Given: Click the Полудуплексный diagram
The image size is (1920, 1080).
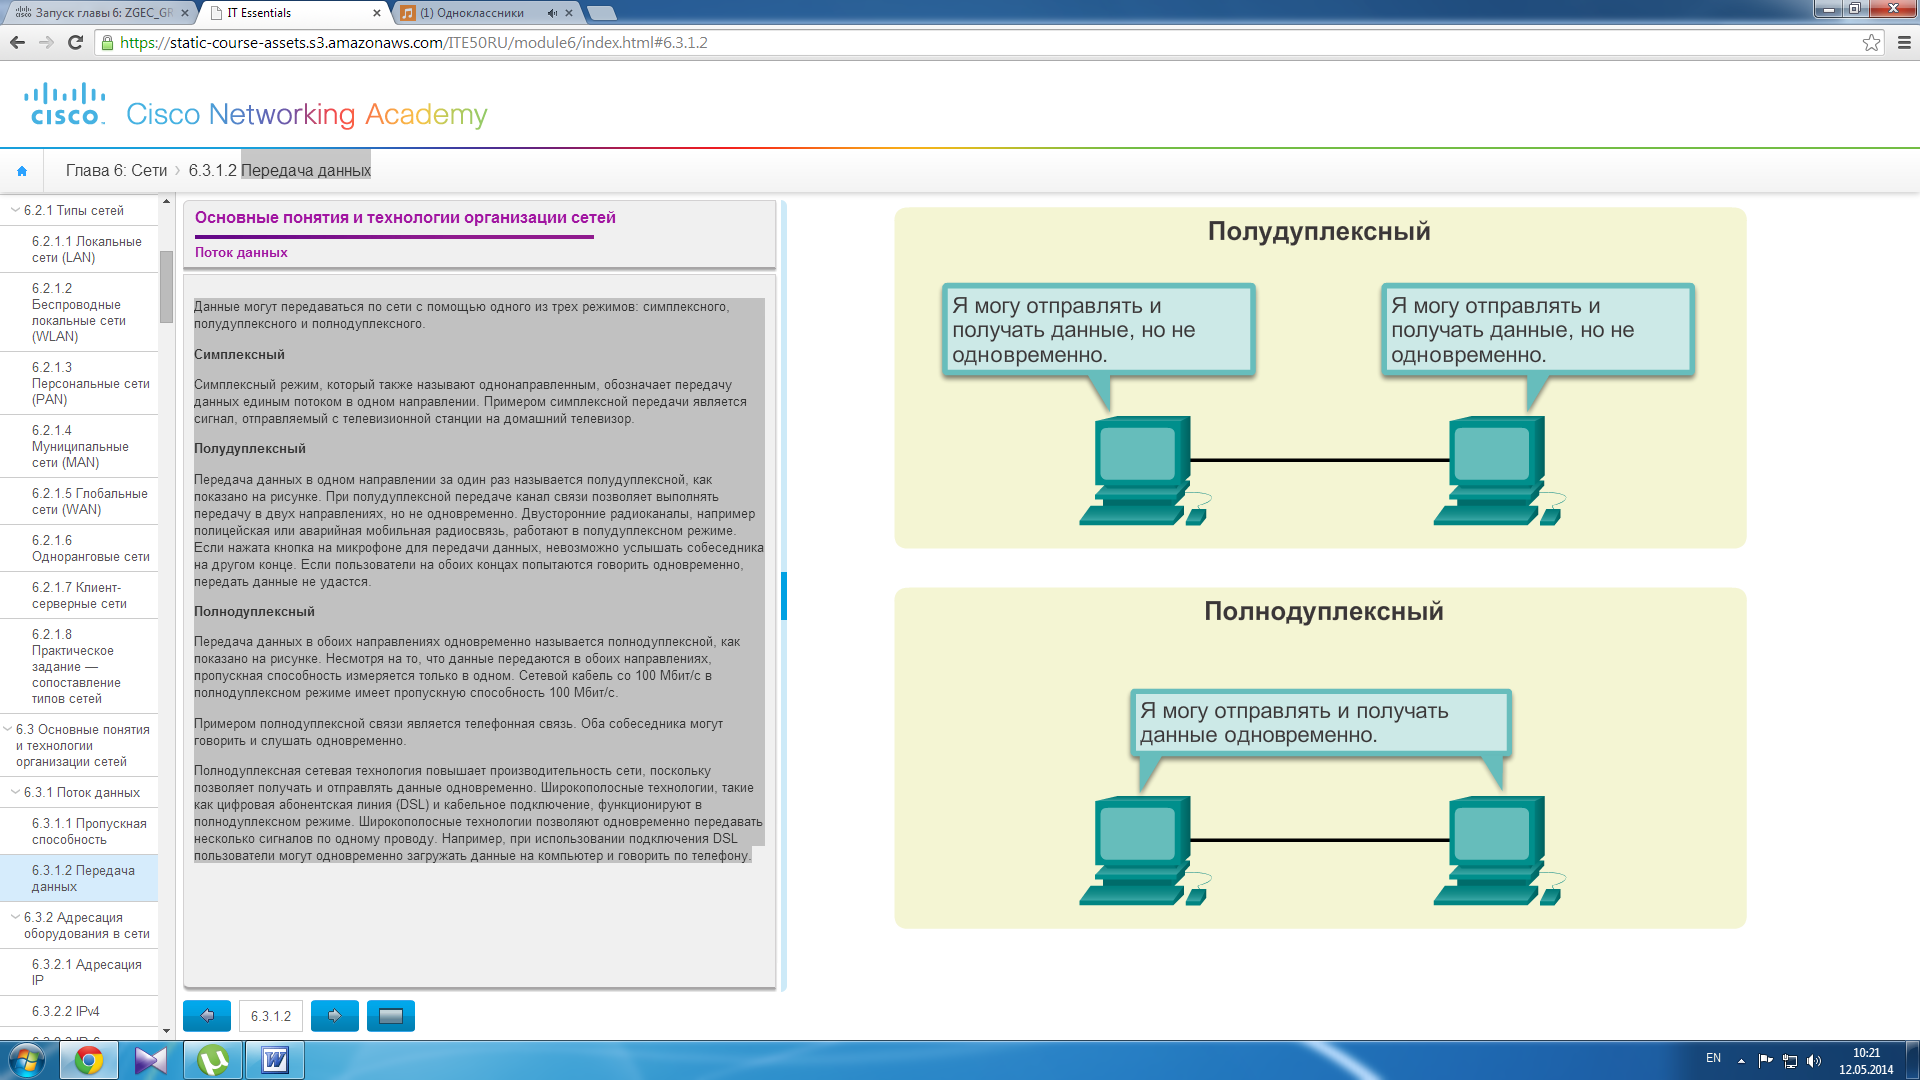Looking at the screenshot, I should point(1320,378).
